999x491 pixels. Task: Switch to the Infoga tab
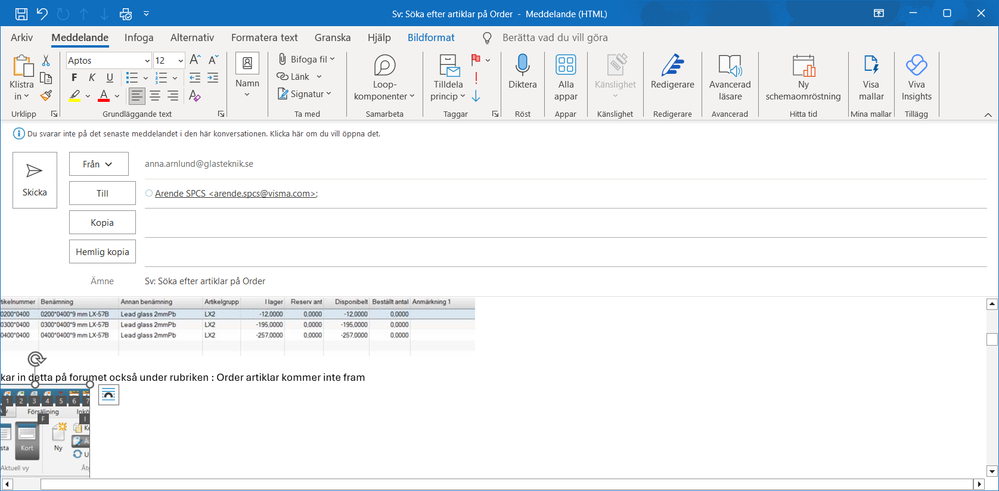[x=139, y=37]
